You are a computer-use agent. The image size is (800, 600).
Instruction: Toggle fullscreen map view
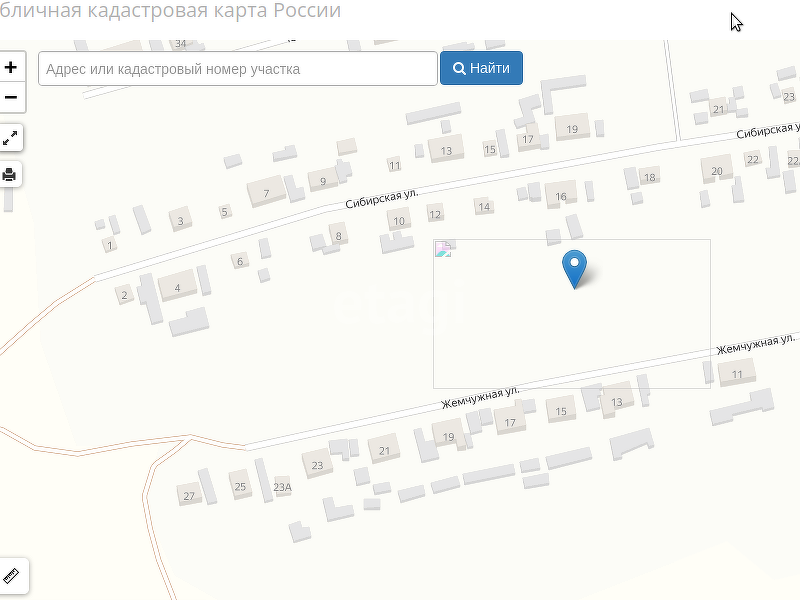tap(10, 137)
